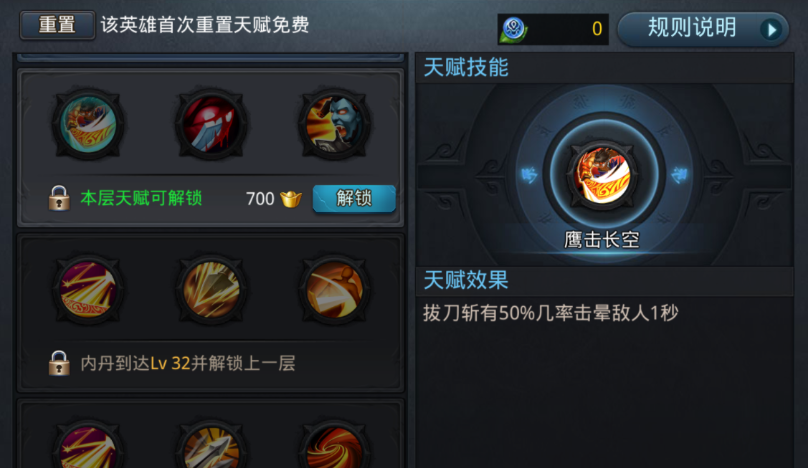The image size is (808, 468).
Task: Pick the spear thrust talent in bottom tier
Action: coord(211,446)
